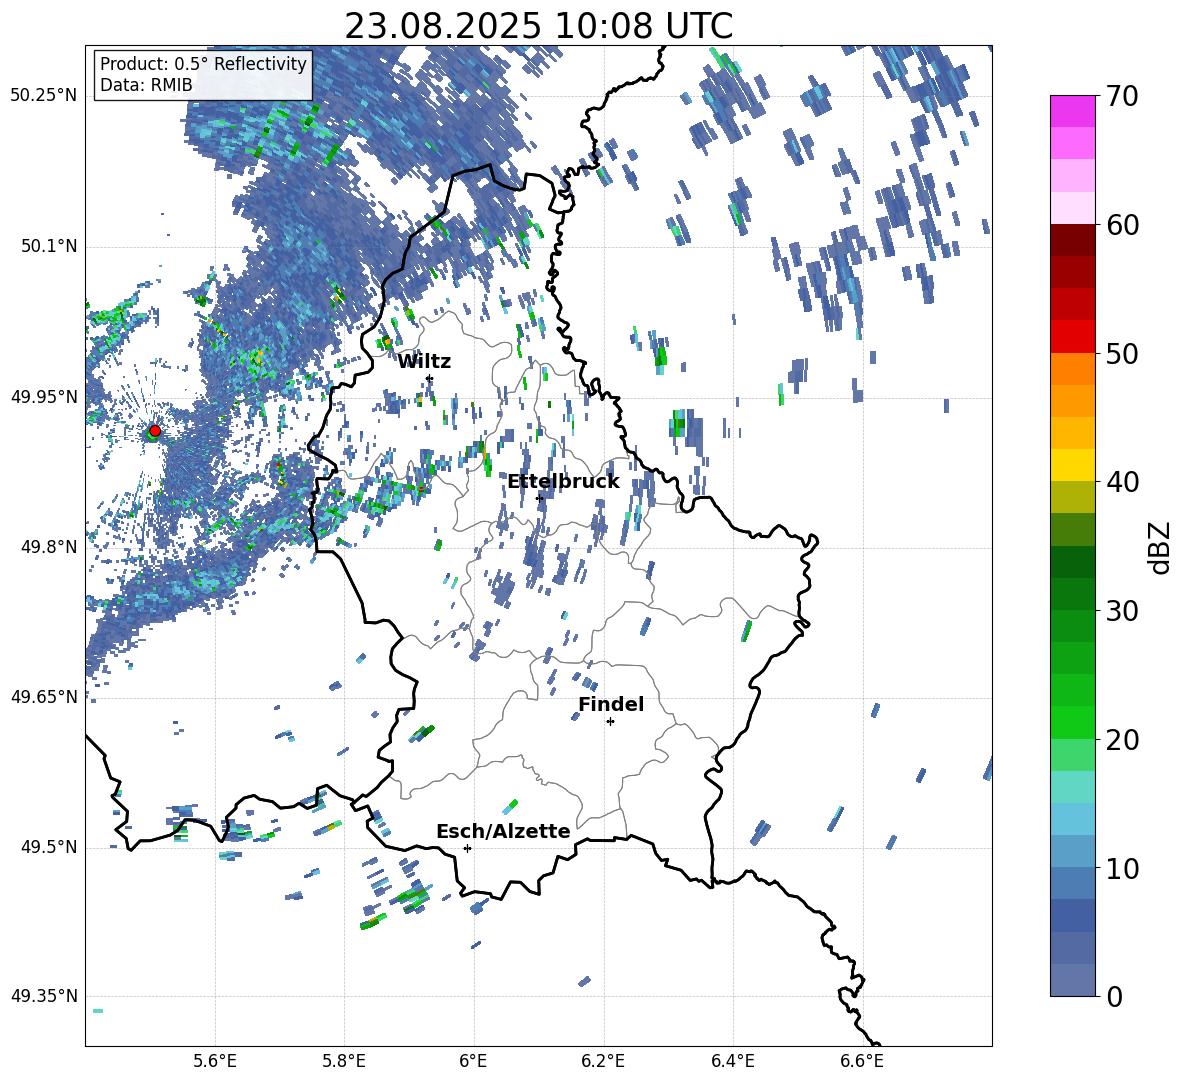Click the 49.5°N latitude label

tap(48, 847)
